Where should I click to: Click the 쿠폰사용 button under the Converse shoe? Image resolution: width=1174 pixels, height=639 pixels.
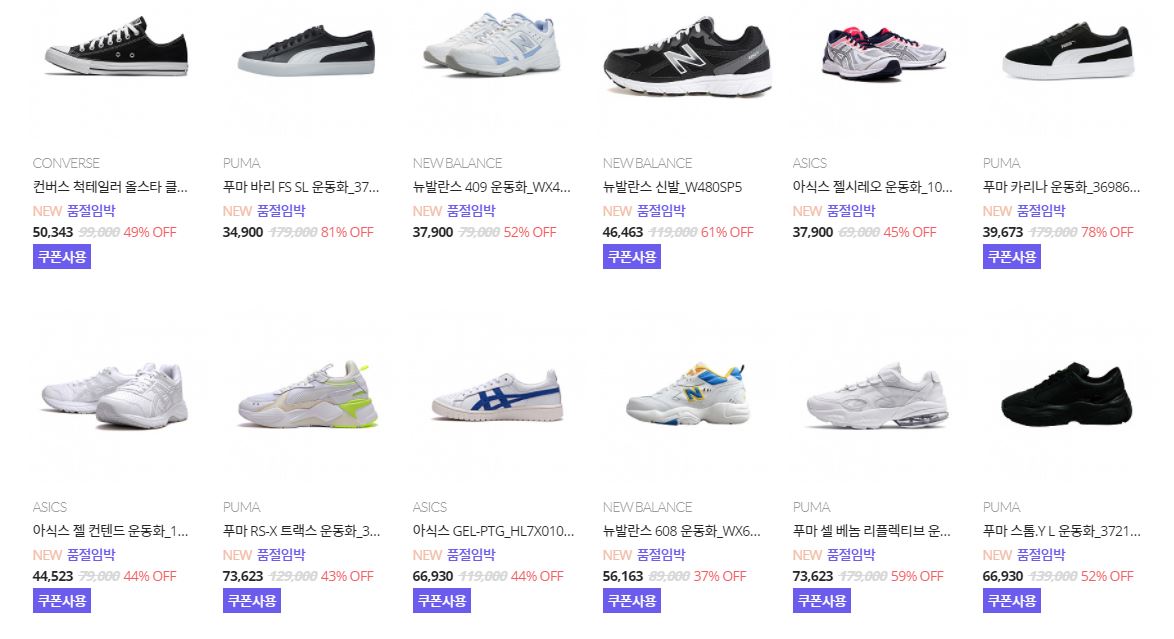(61, 257)
